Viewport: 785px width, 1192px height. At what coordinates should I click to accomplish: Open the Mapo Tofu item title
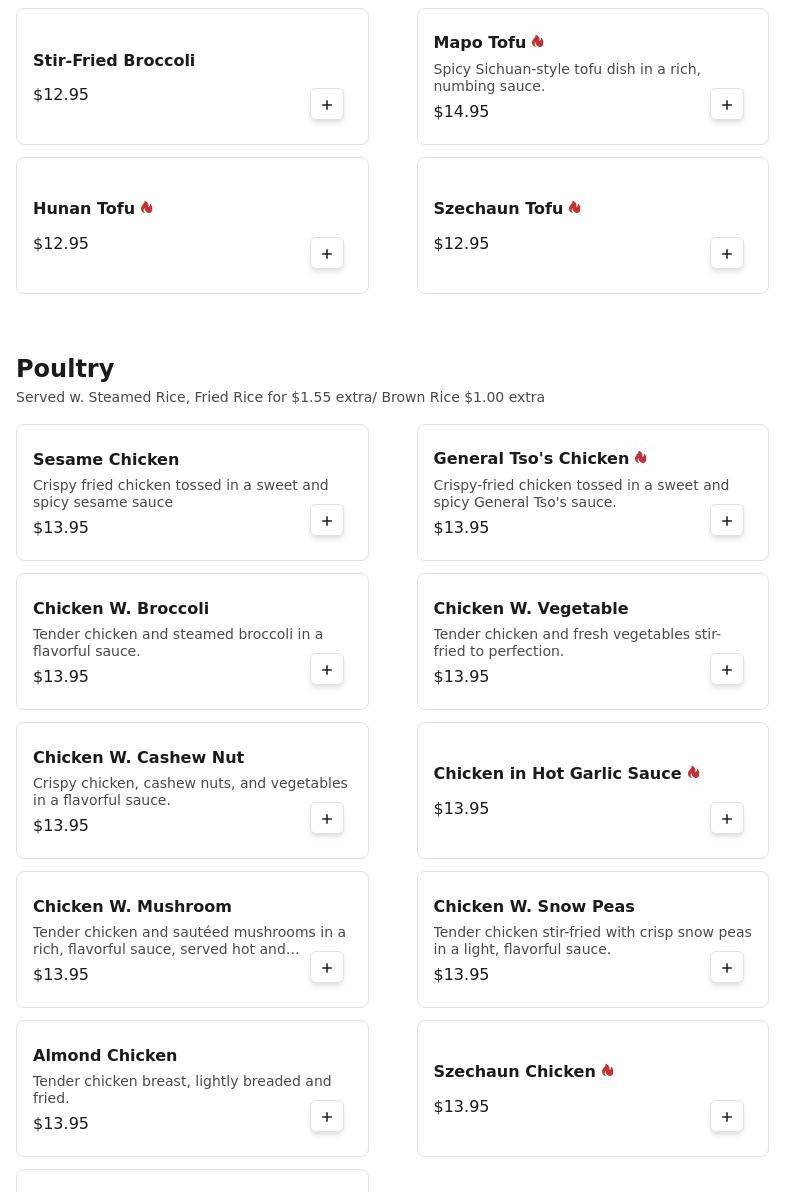click(x=479, y=42)
